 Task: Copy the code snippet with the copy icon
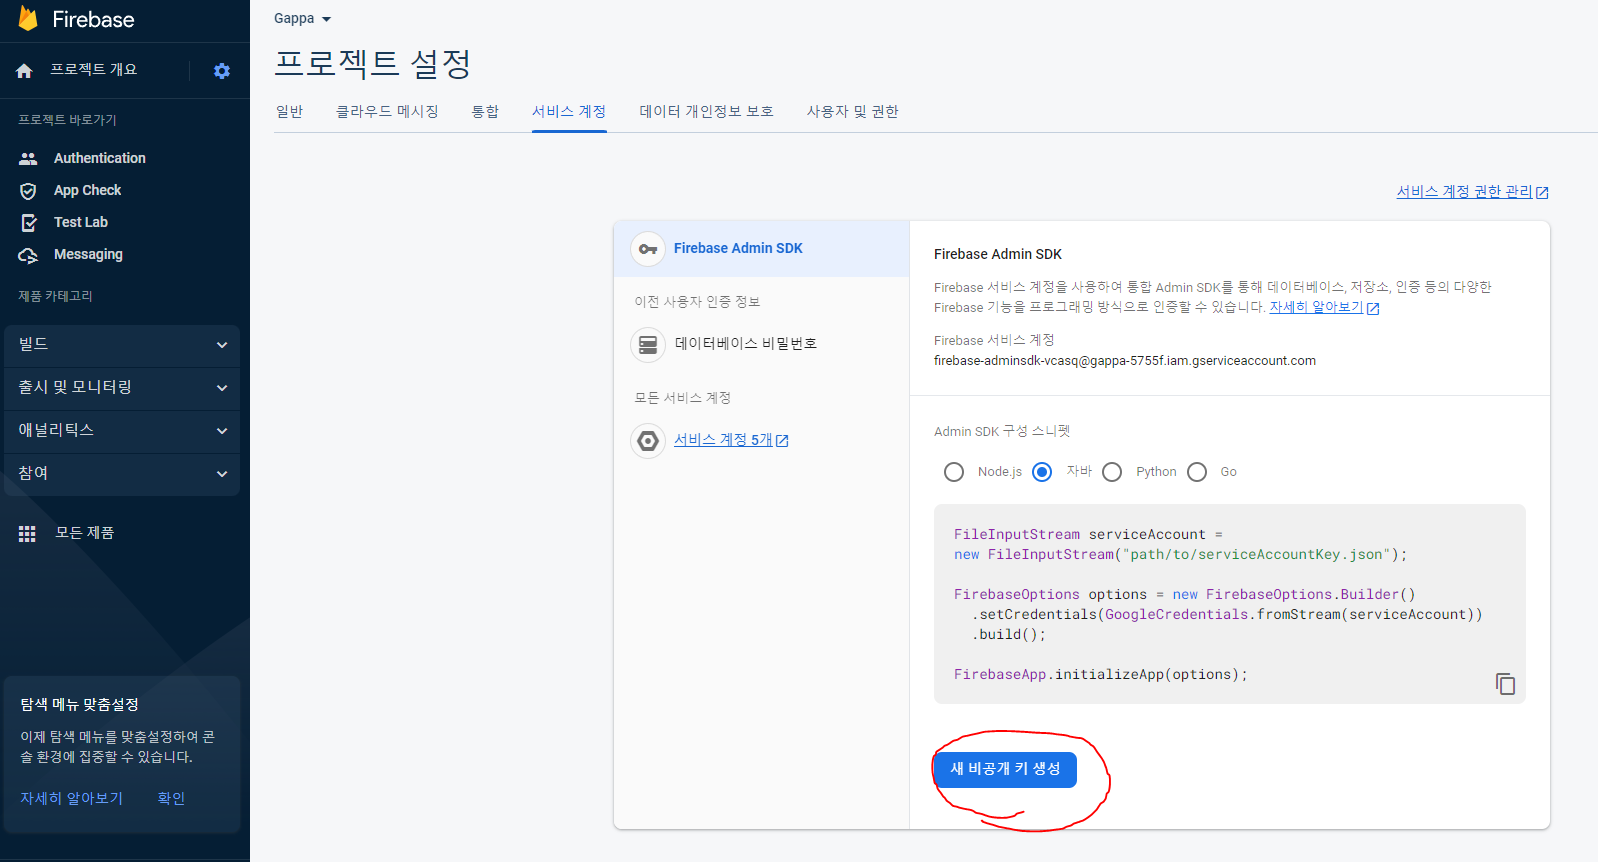point(1505,684)
